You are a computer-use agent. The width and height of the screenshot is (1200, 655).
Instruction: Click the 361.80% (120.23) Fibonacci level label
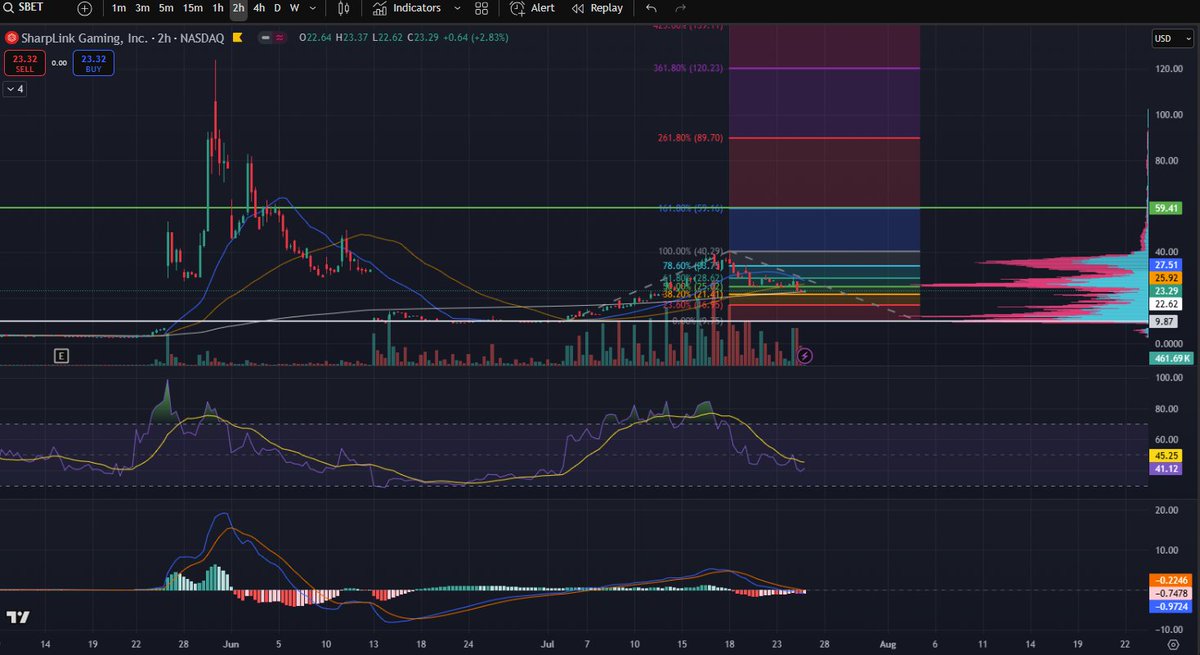click(x=687, y=68)
